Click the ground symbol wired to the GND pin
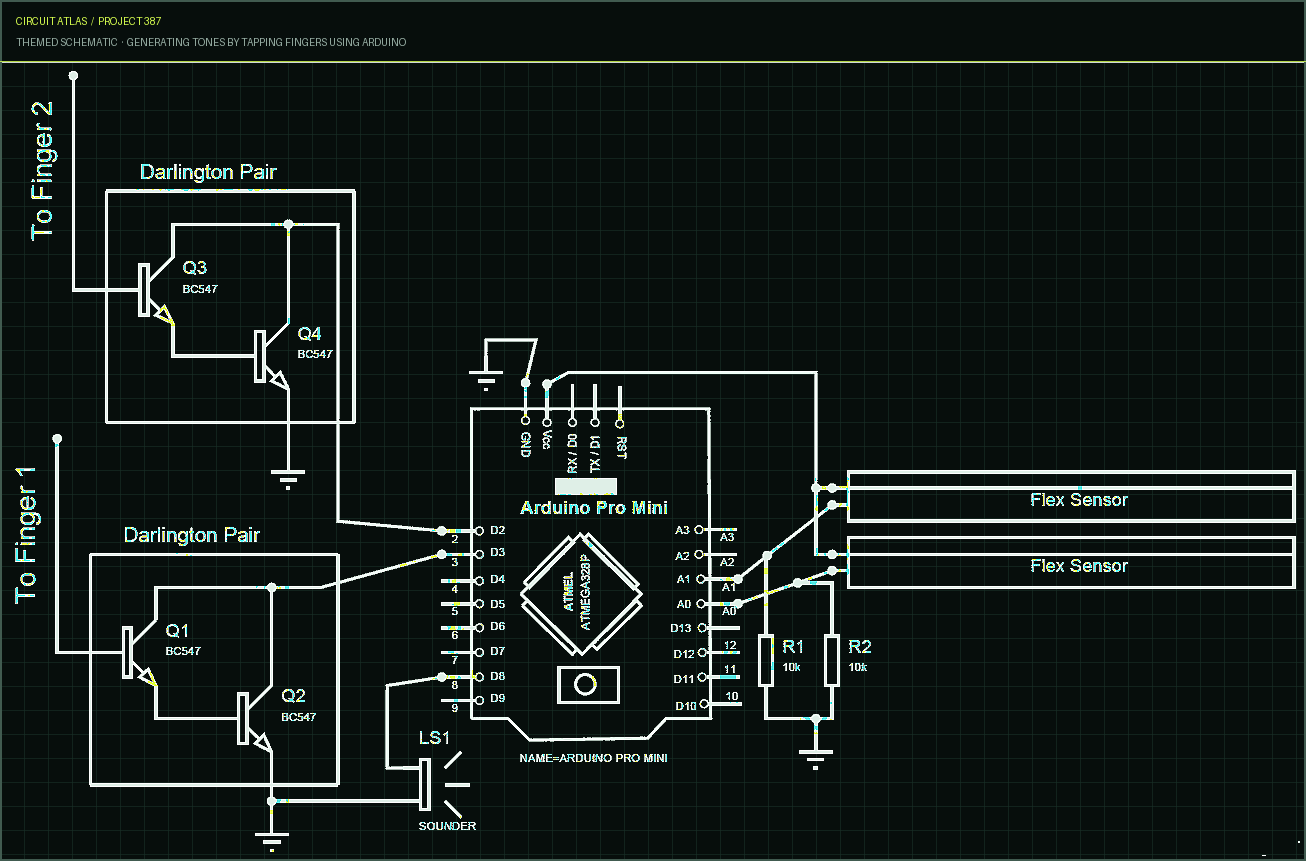This screenshot has width=1306, height=861. click(486, 379)
